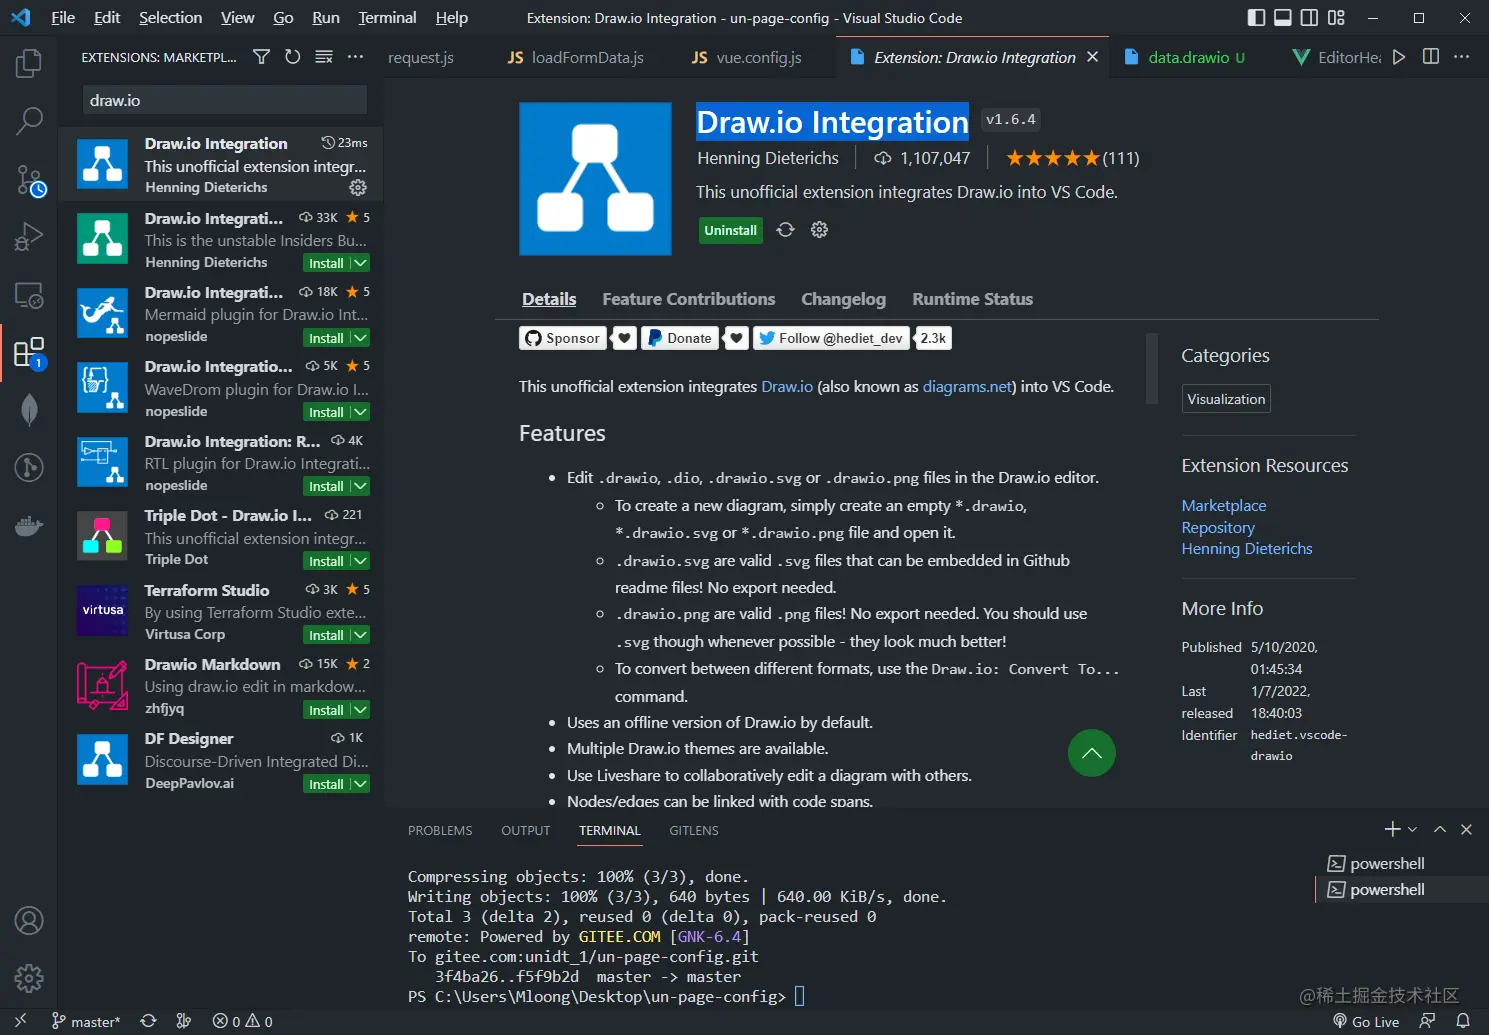
Task: Open the Selection menu
Action: point(170,18)
